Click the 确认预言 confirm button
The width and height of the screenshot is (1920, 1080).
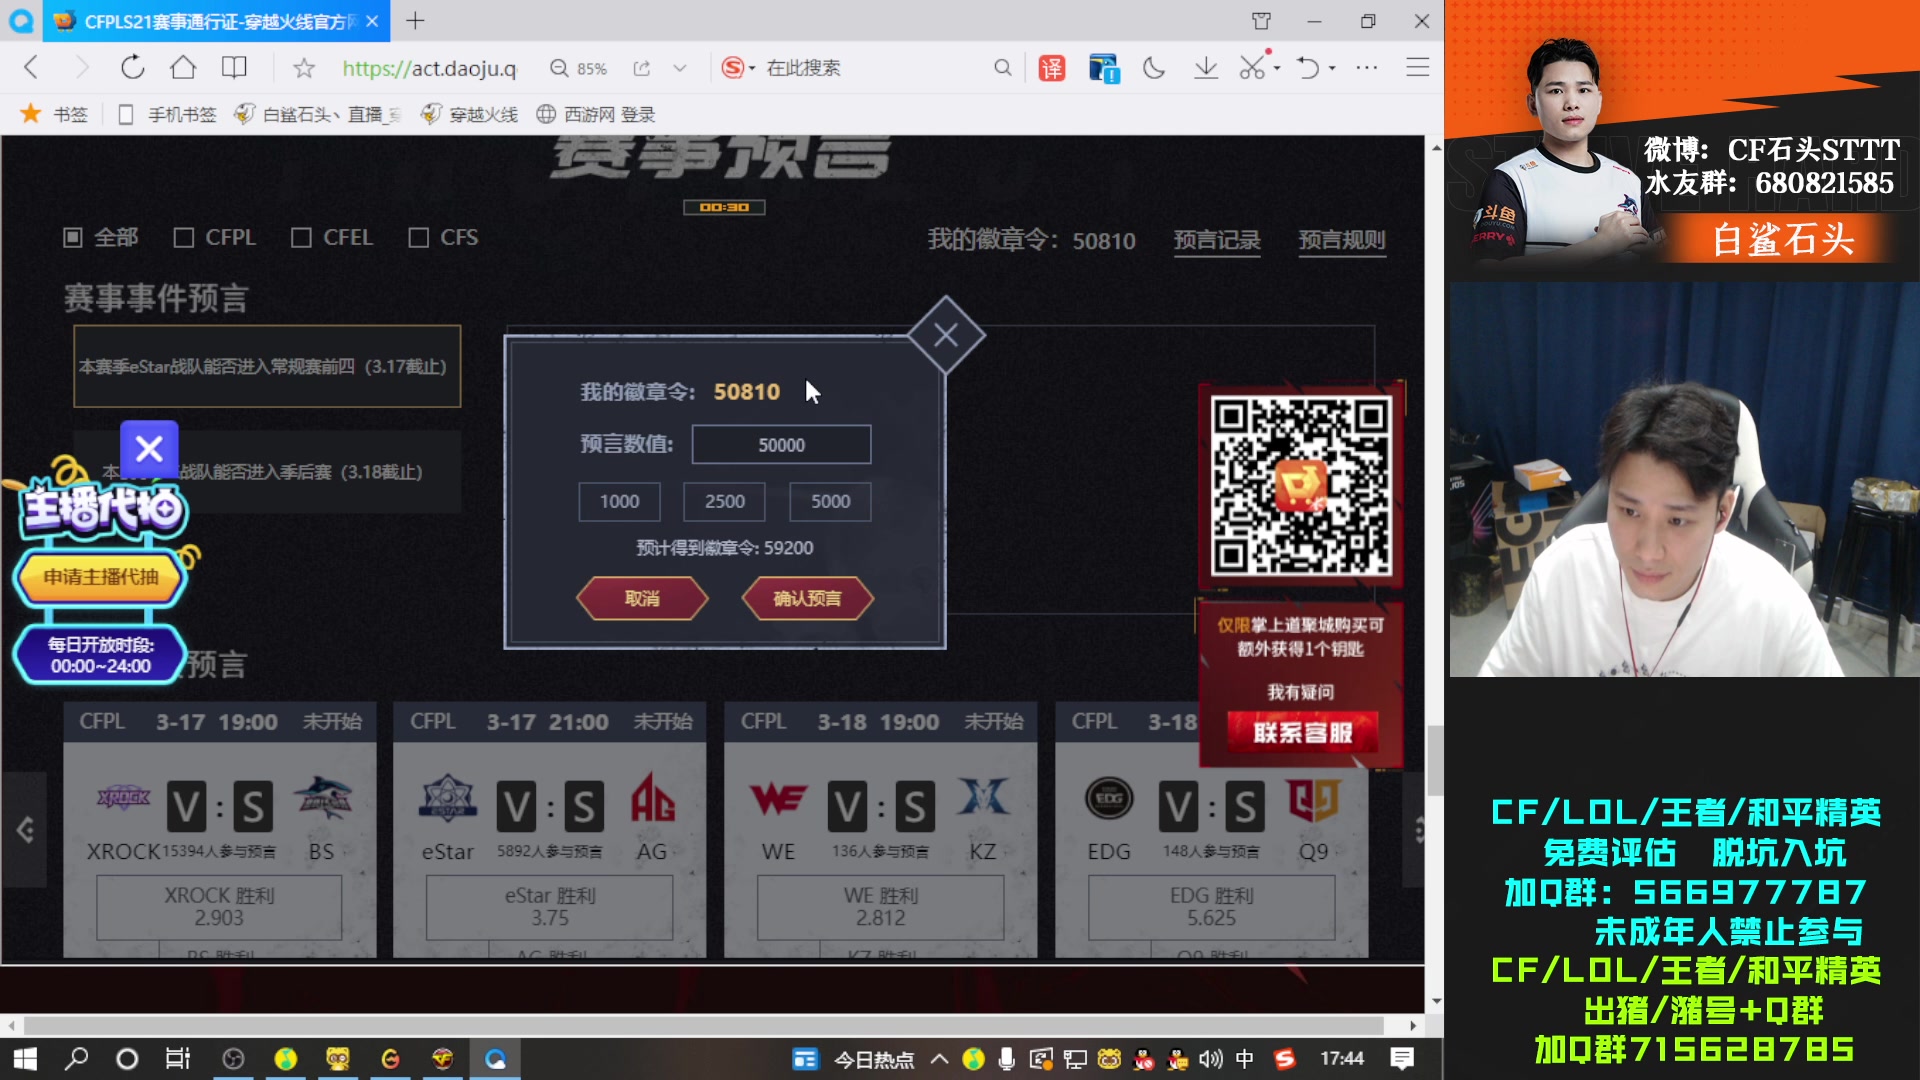[x=807, y=598]
